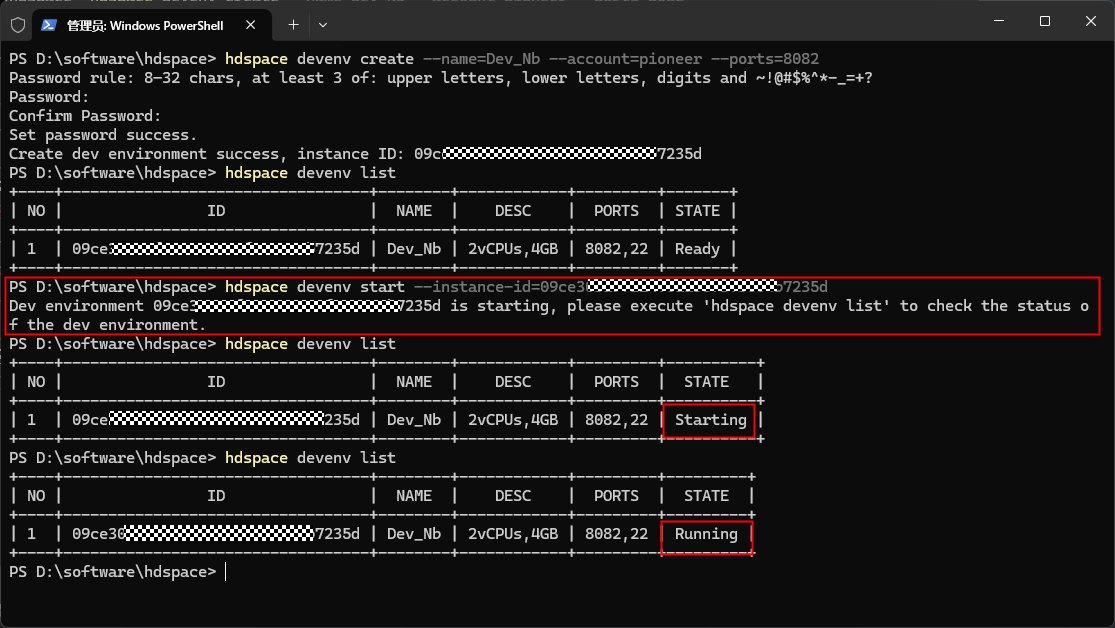This screenshot has width=1115, height=628.
Task: Click the Dev_Nb name in last table
Action: (413, 534)
